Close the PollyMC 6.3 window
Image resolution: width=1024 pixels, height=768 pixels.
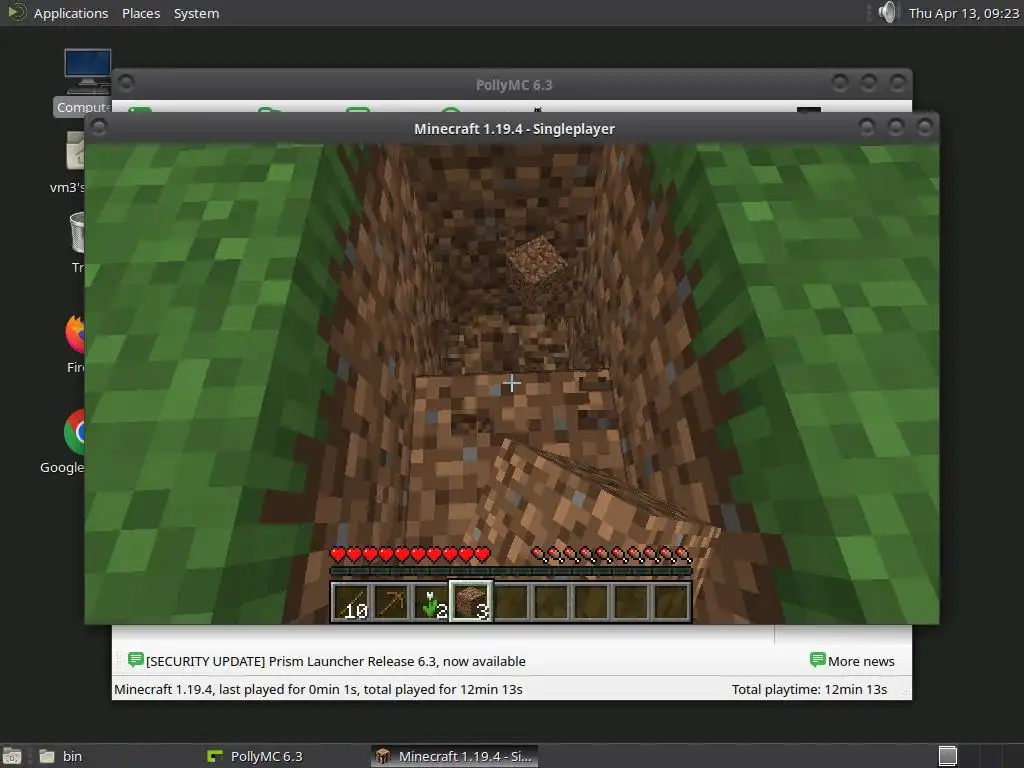pos(897,83)
